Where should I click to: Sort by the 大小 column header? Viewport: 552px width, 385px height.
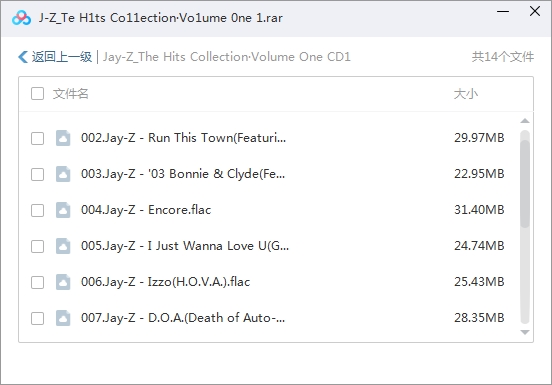(465, 94)
